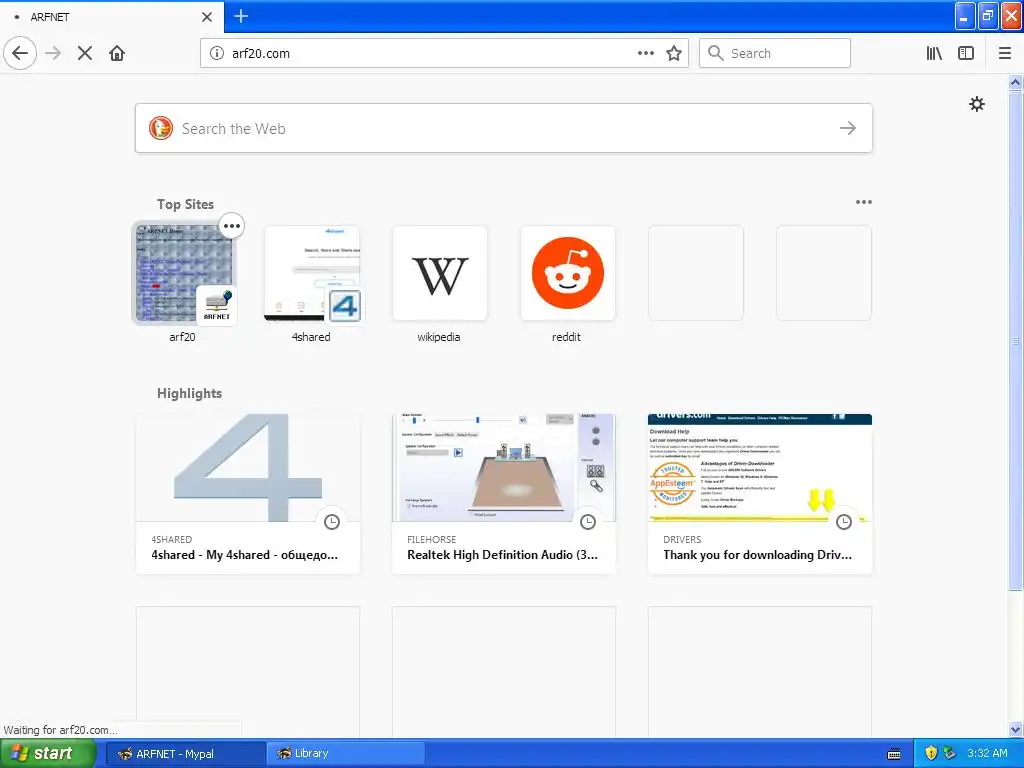The width and height of the screenshot is (1024, 768).
Task: Open page actions menu in address bar
Action: click(646, 53)
